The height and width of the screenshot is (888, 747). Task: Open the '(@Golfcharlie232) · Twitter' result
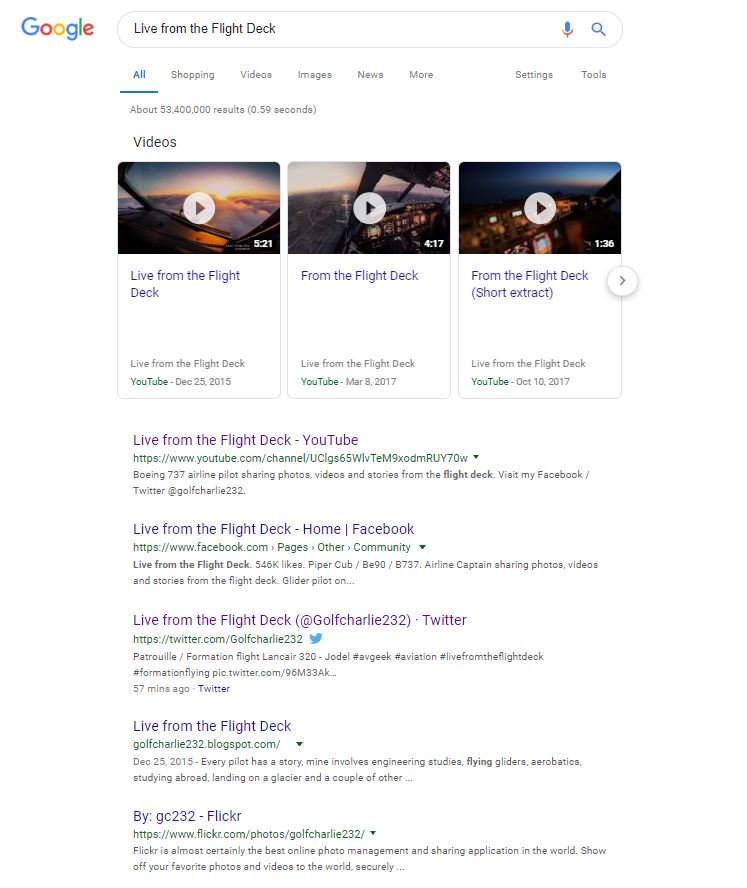(300, 620)
